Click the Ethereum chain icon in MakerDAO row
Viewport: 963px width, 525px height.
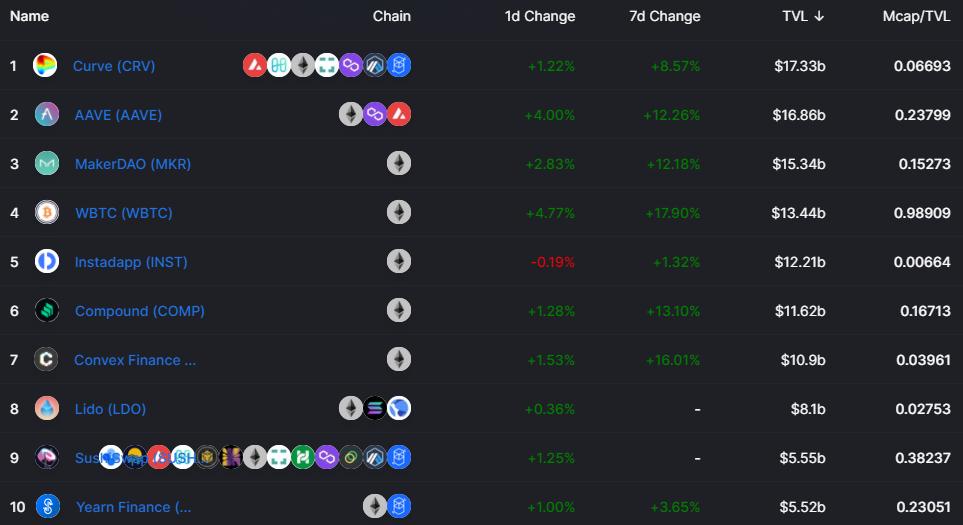(x=399, y=163)
